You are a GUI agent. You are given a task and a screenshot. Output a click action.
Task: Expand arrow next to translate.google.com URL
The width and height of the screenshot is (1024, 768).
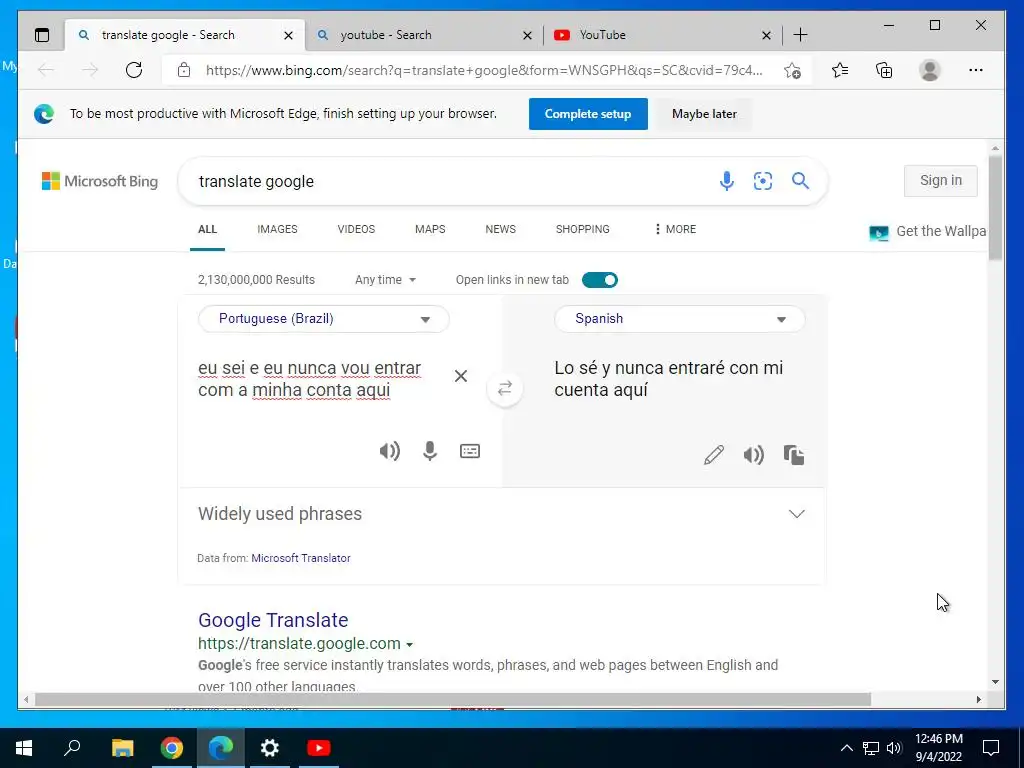click(409, 645)
